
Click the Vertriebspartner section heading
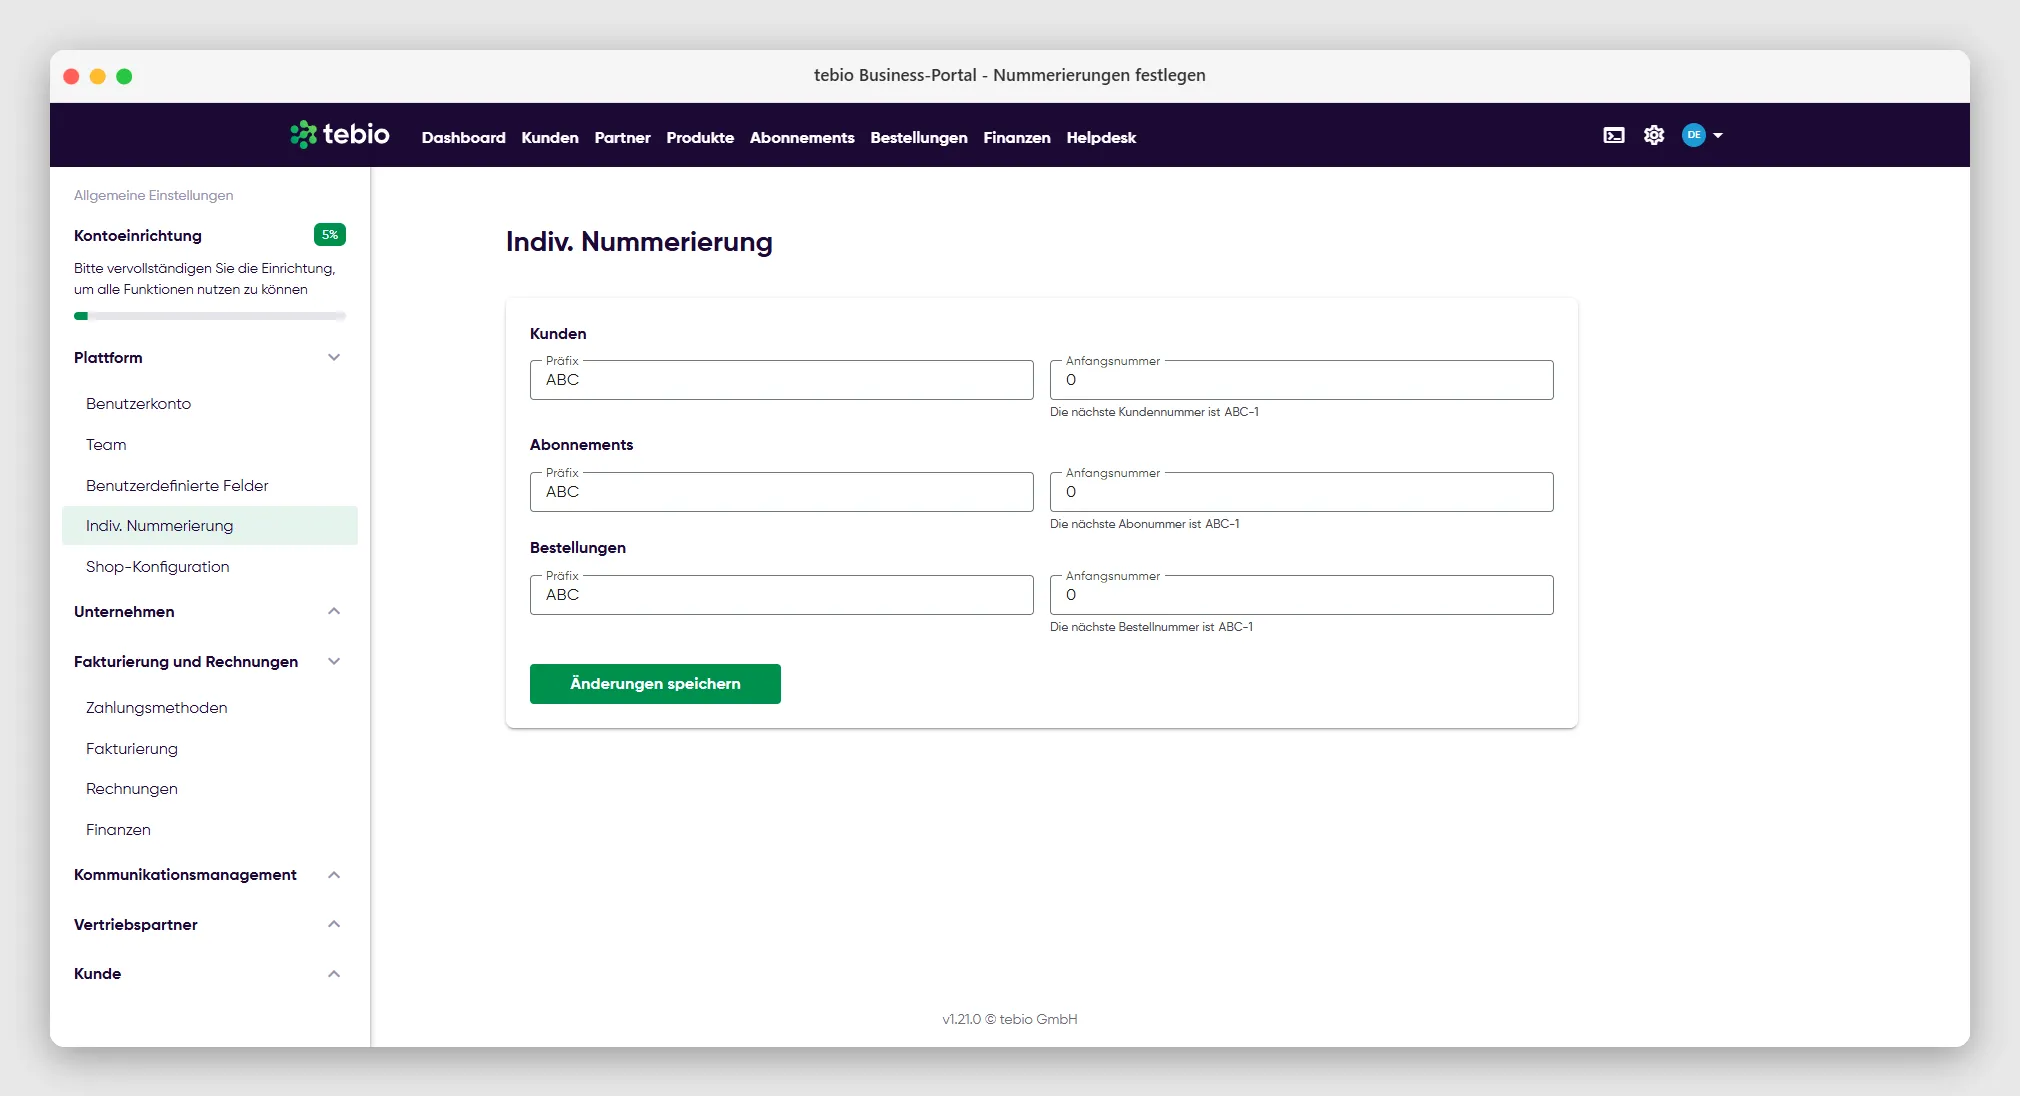(136, 924)
